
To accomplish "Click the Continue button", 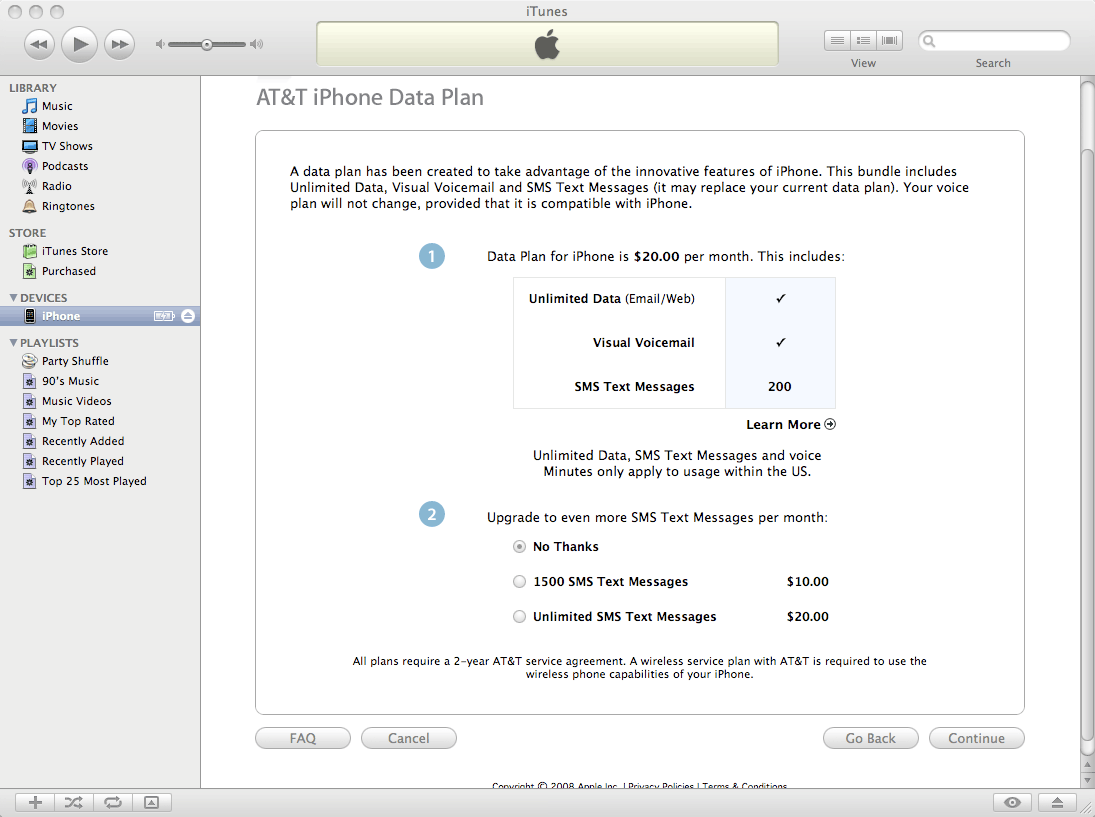I will tap(976, 738).
